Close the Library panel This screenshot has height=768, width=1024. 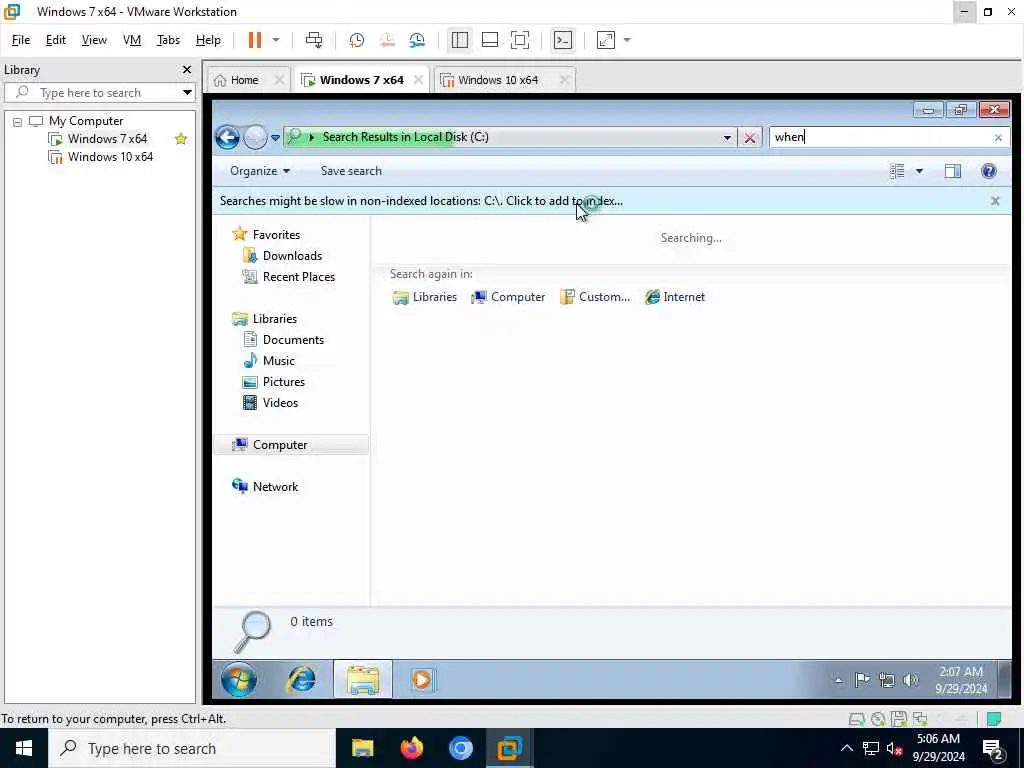point(187,69)
